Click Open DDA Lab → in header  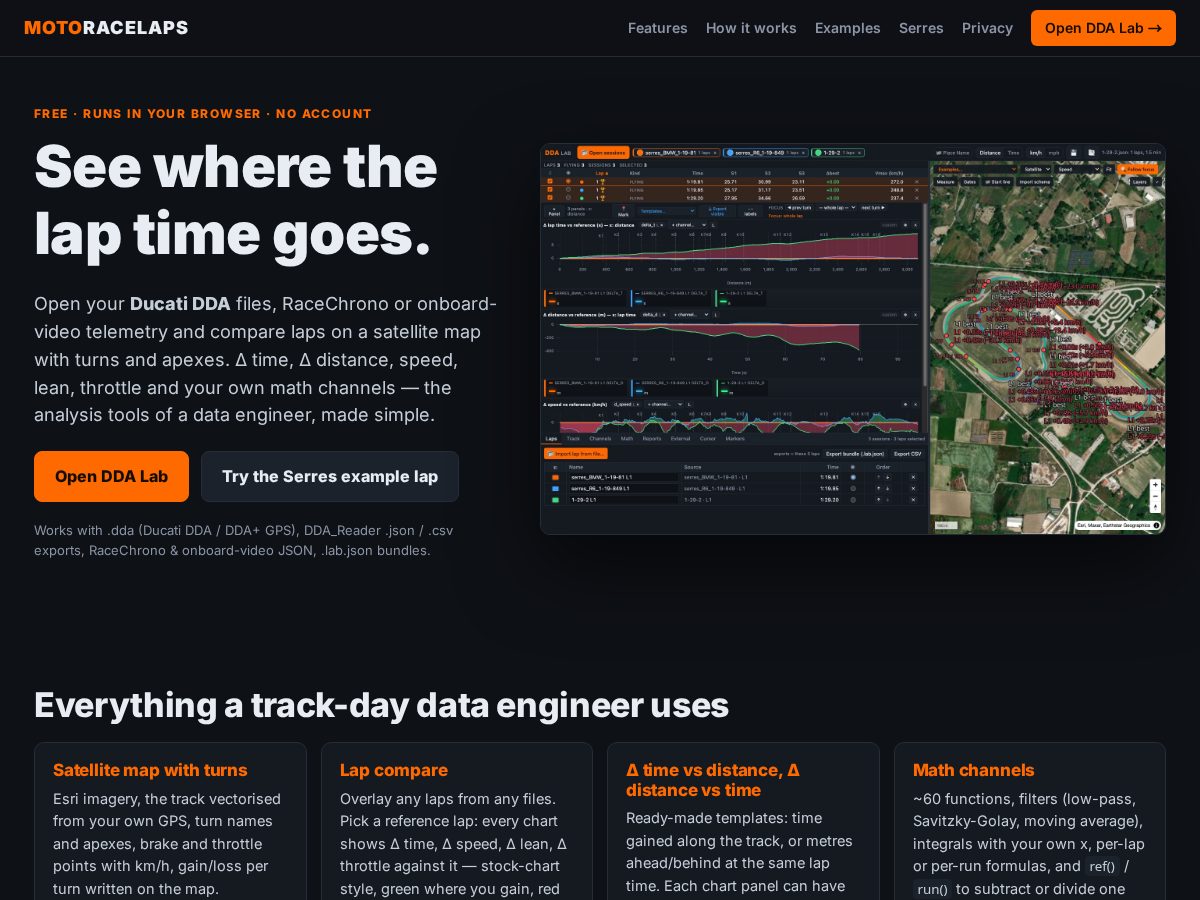click(x=1103, y=28)
